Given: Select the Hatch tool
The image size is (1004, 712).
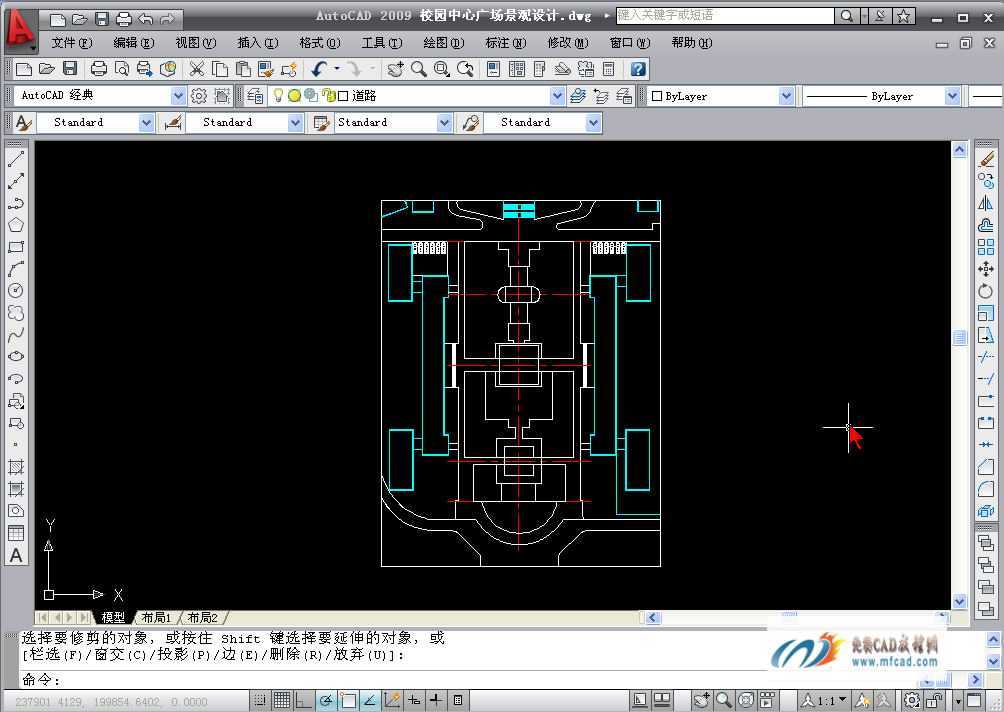Looking at the screenshot, I should [16, 467].
